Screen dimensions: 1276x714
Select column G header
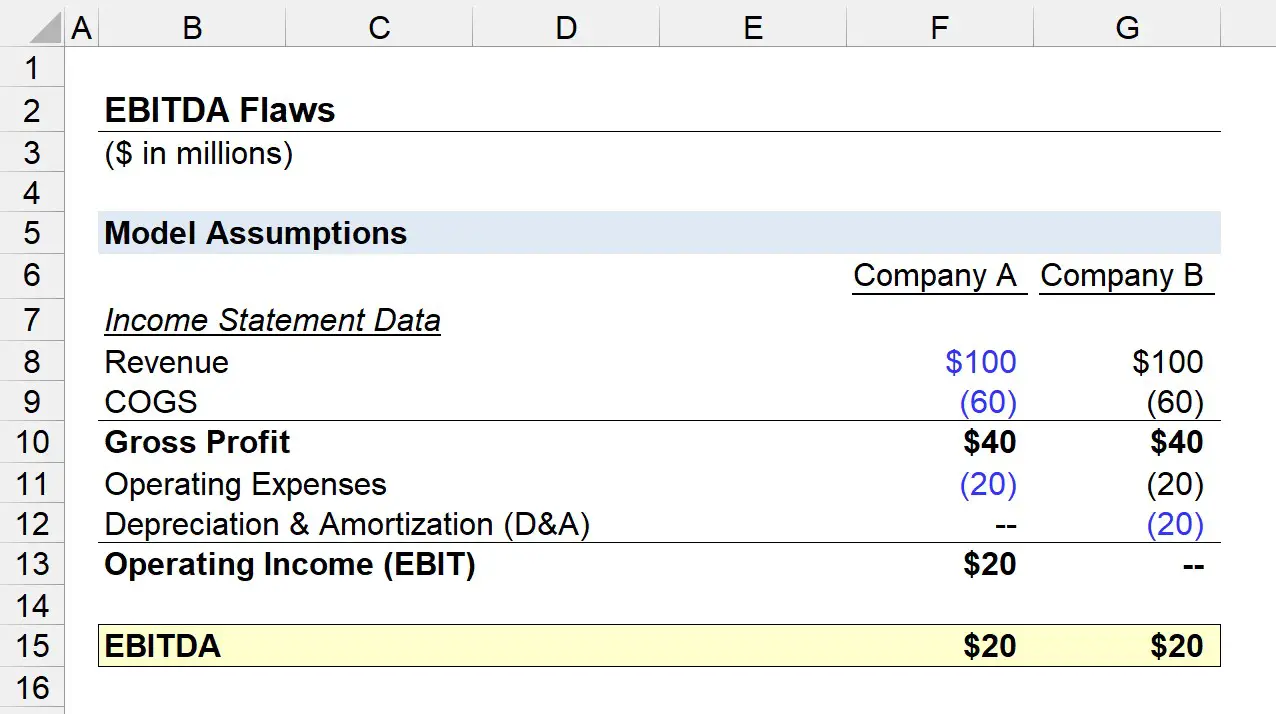click(1127, 28)
